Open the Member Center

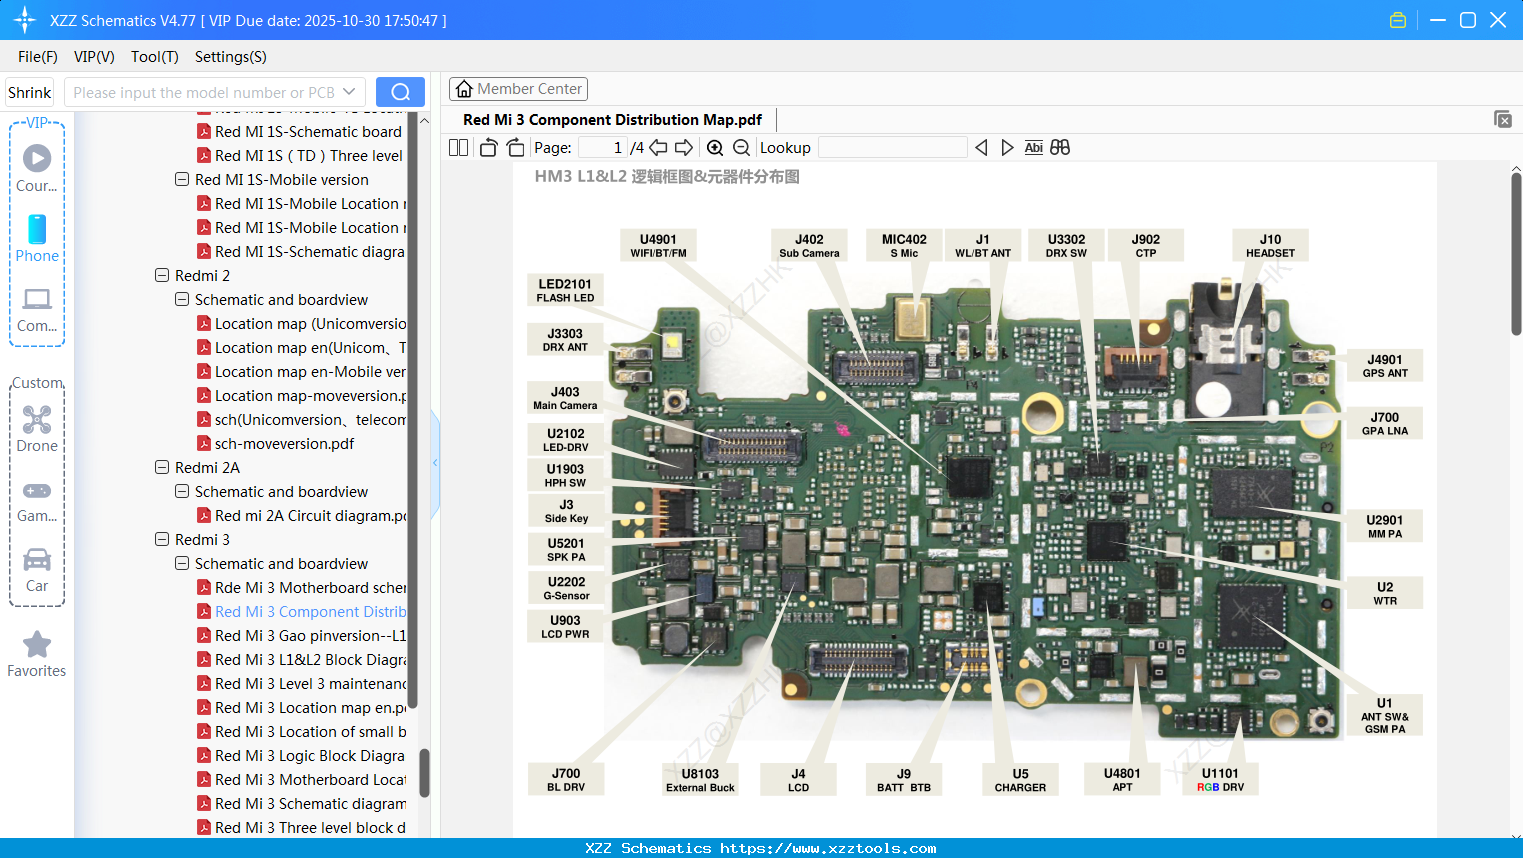[518, 89]
